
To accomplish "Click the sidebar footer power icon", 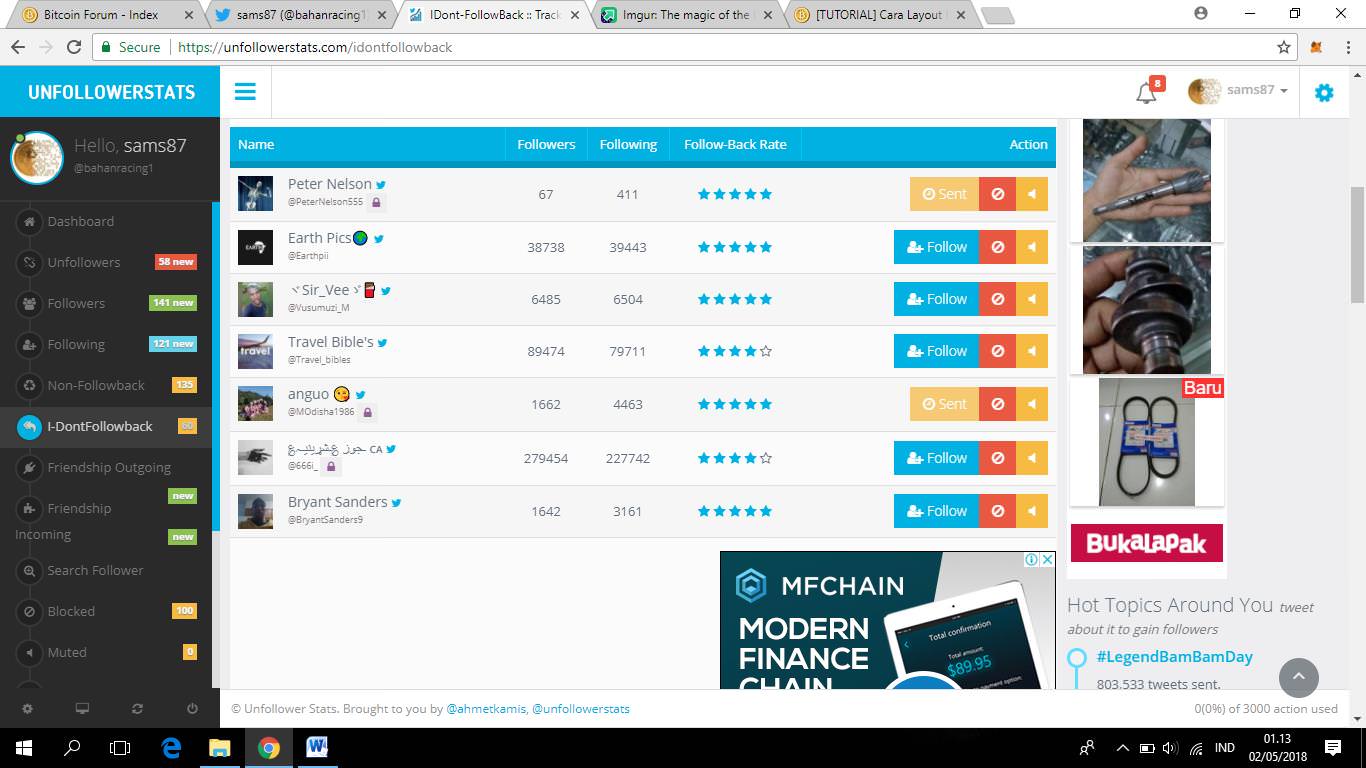I will pos(192,708).
